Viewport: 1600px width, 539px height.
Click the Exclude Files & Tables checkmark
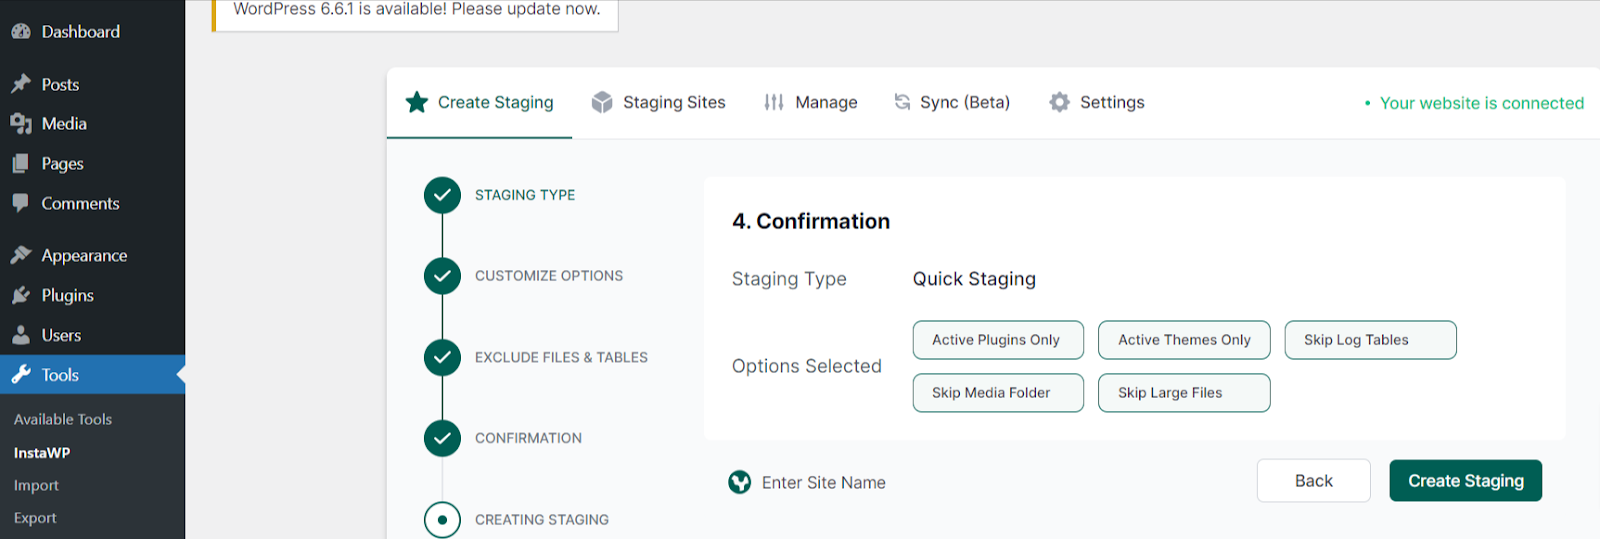(x=442, y=357)
